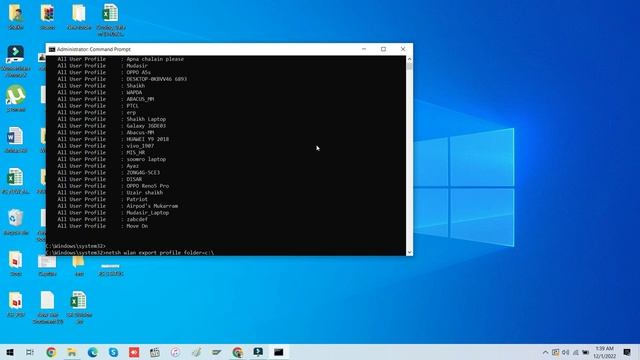
Task: Open the Windows Start menu
Action: coord(10,352)
